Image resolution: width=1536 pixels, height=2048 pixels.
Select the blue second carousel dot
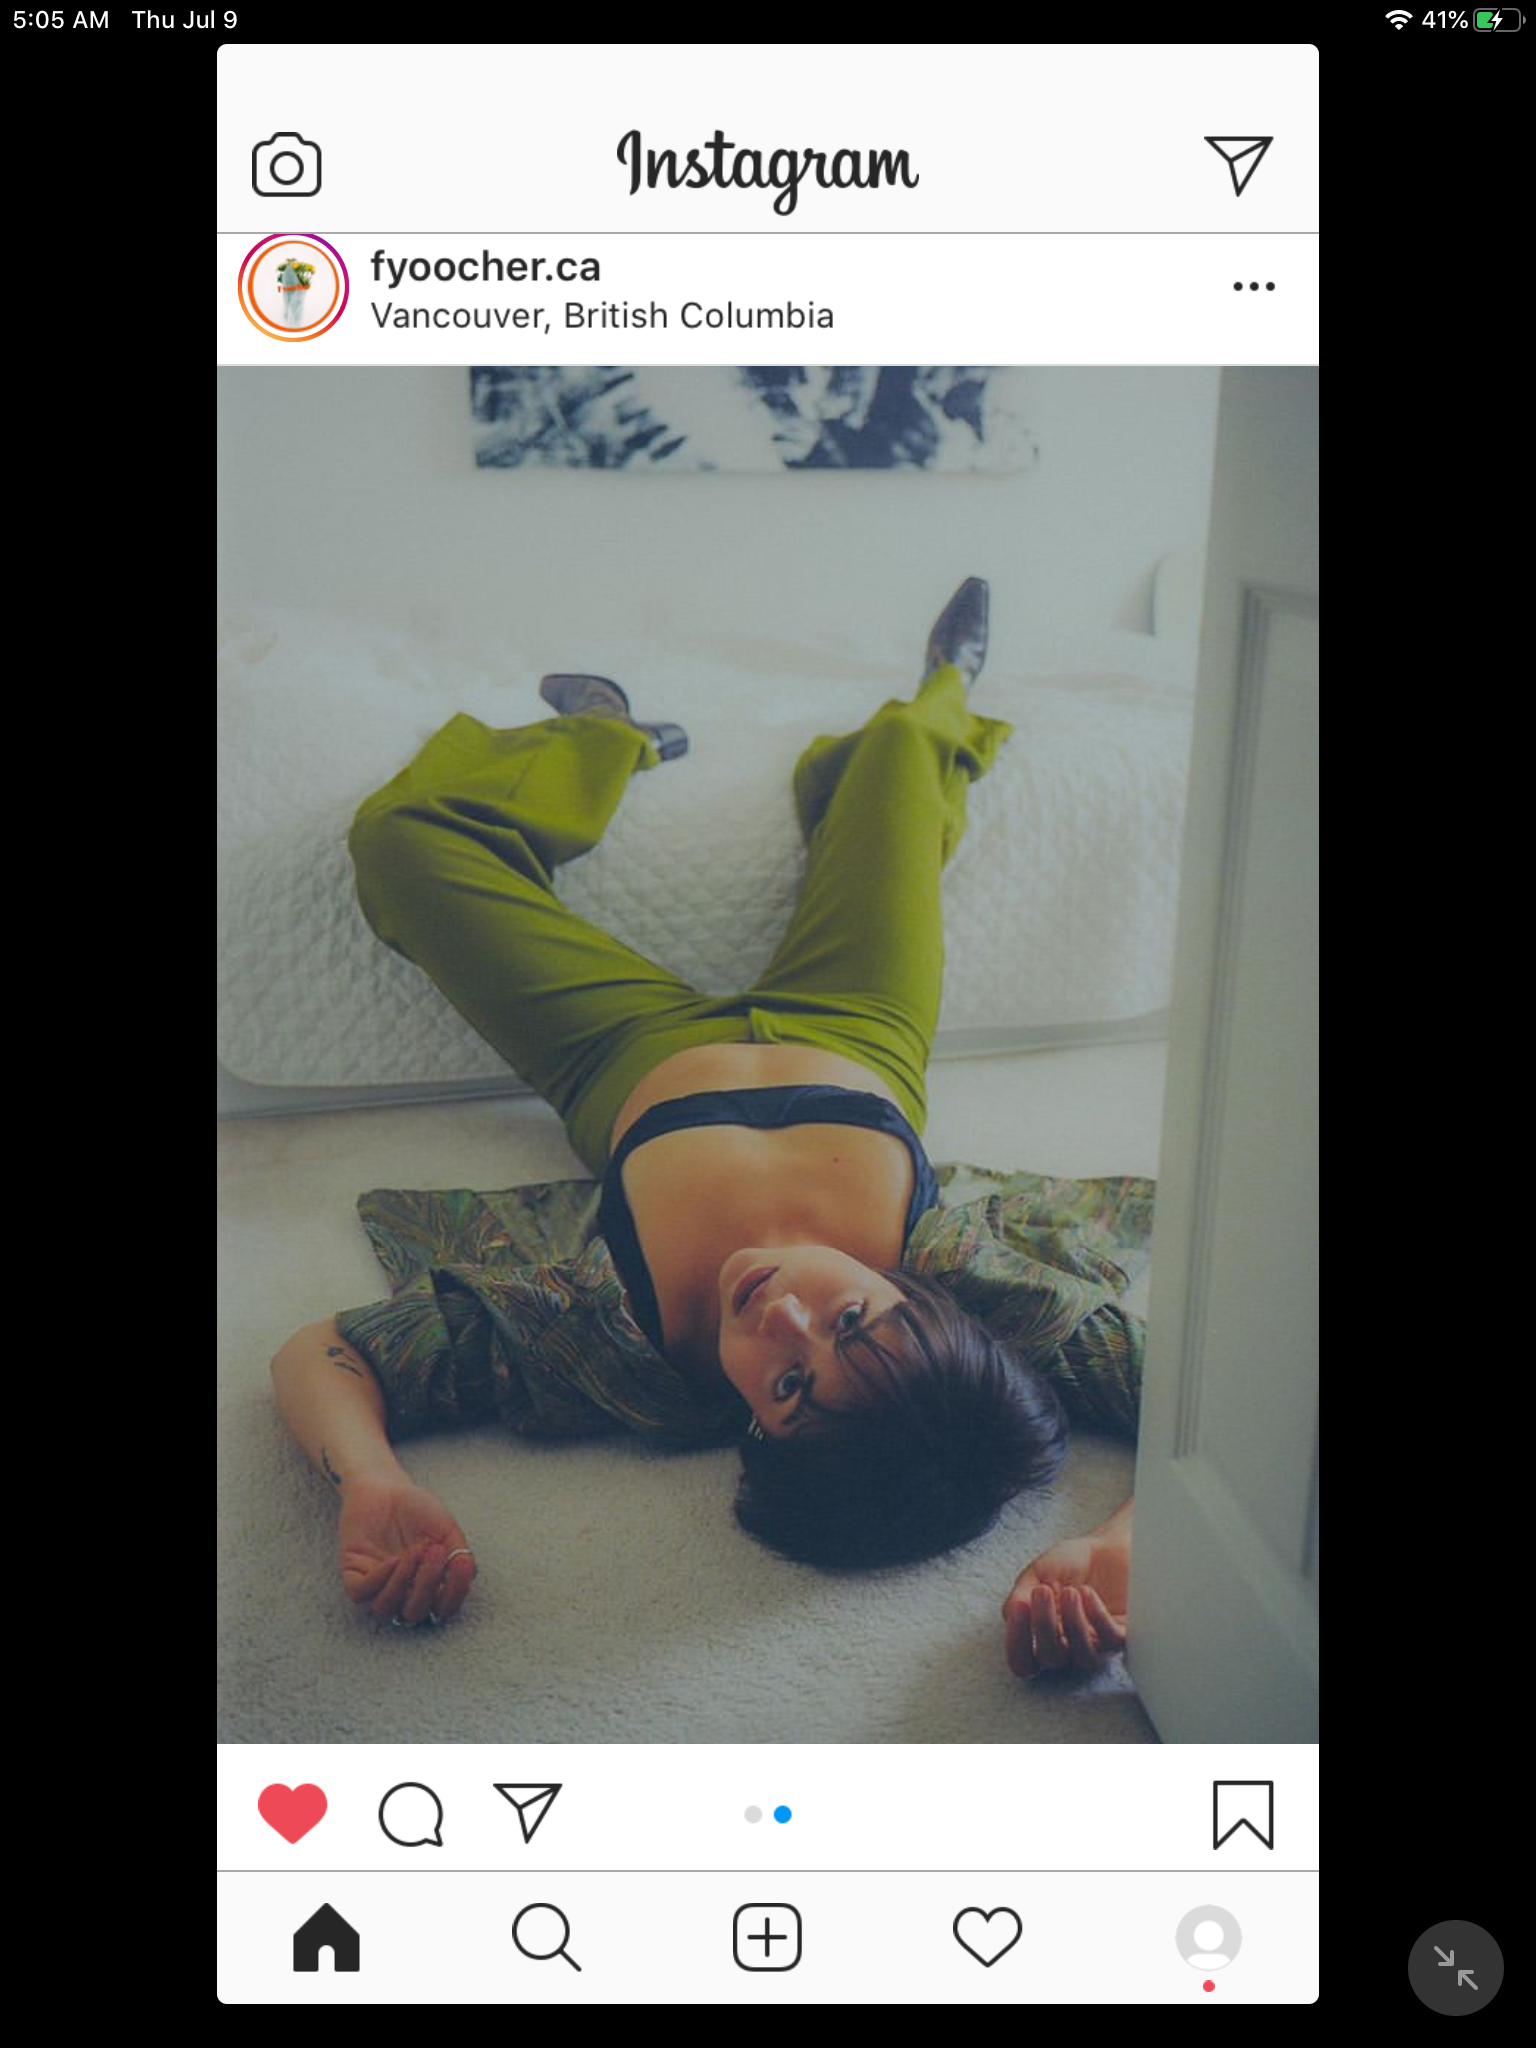click(783, 1814)
